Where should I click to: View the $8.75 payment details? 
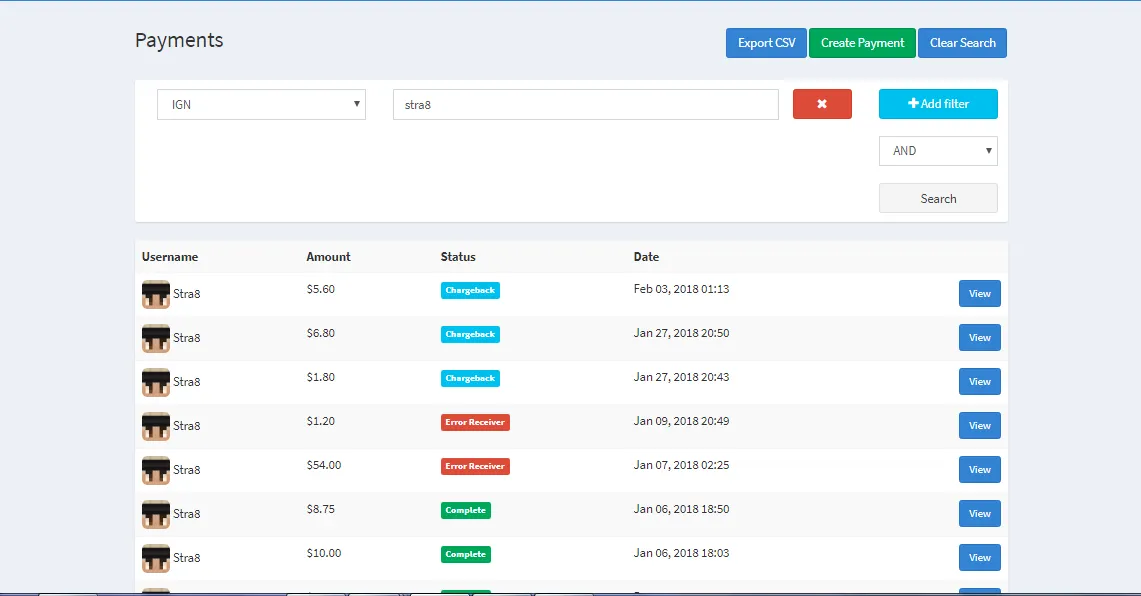click(979, 514)
